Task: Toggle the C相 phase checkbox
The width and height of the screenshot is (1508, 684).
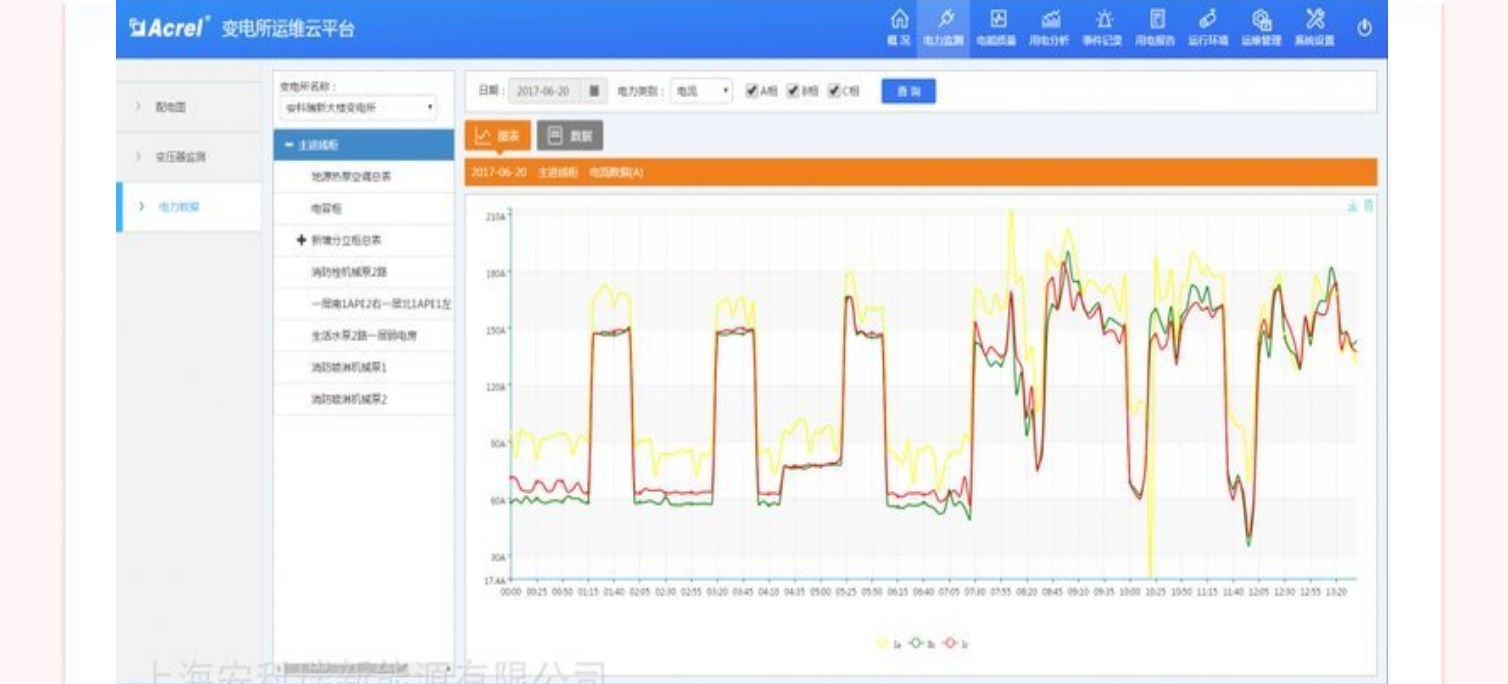Action: coord(834,91)
